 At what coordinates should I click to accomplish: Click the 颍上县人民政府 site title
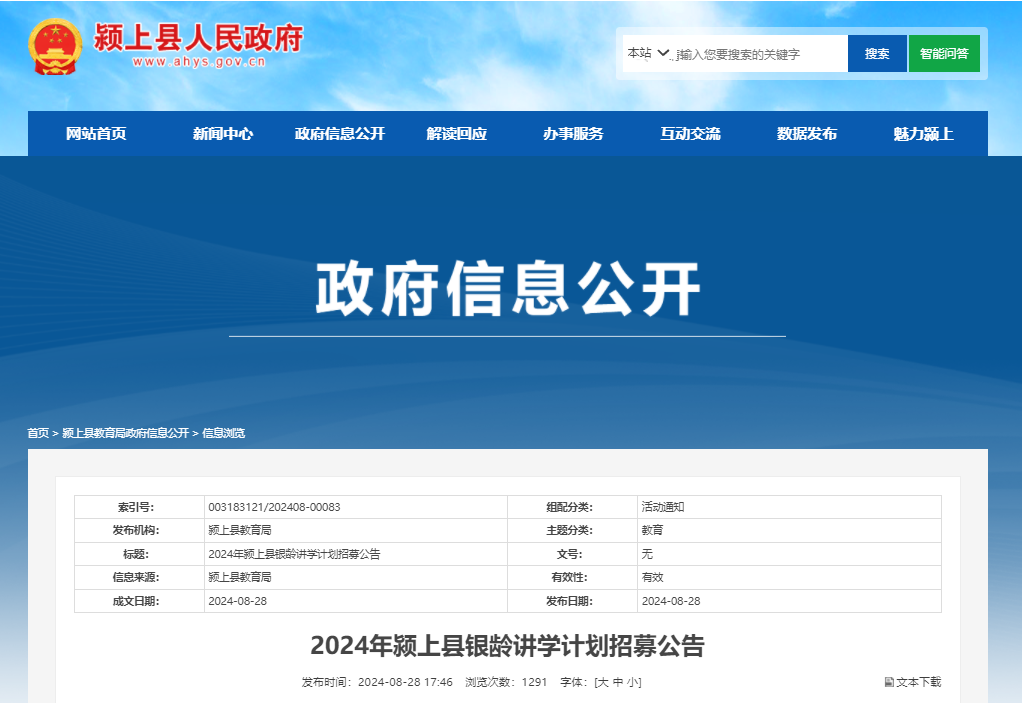tap(199, 38)
